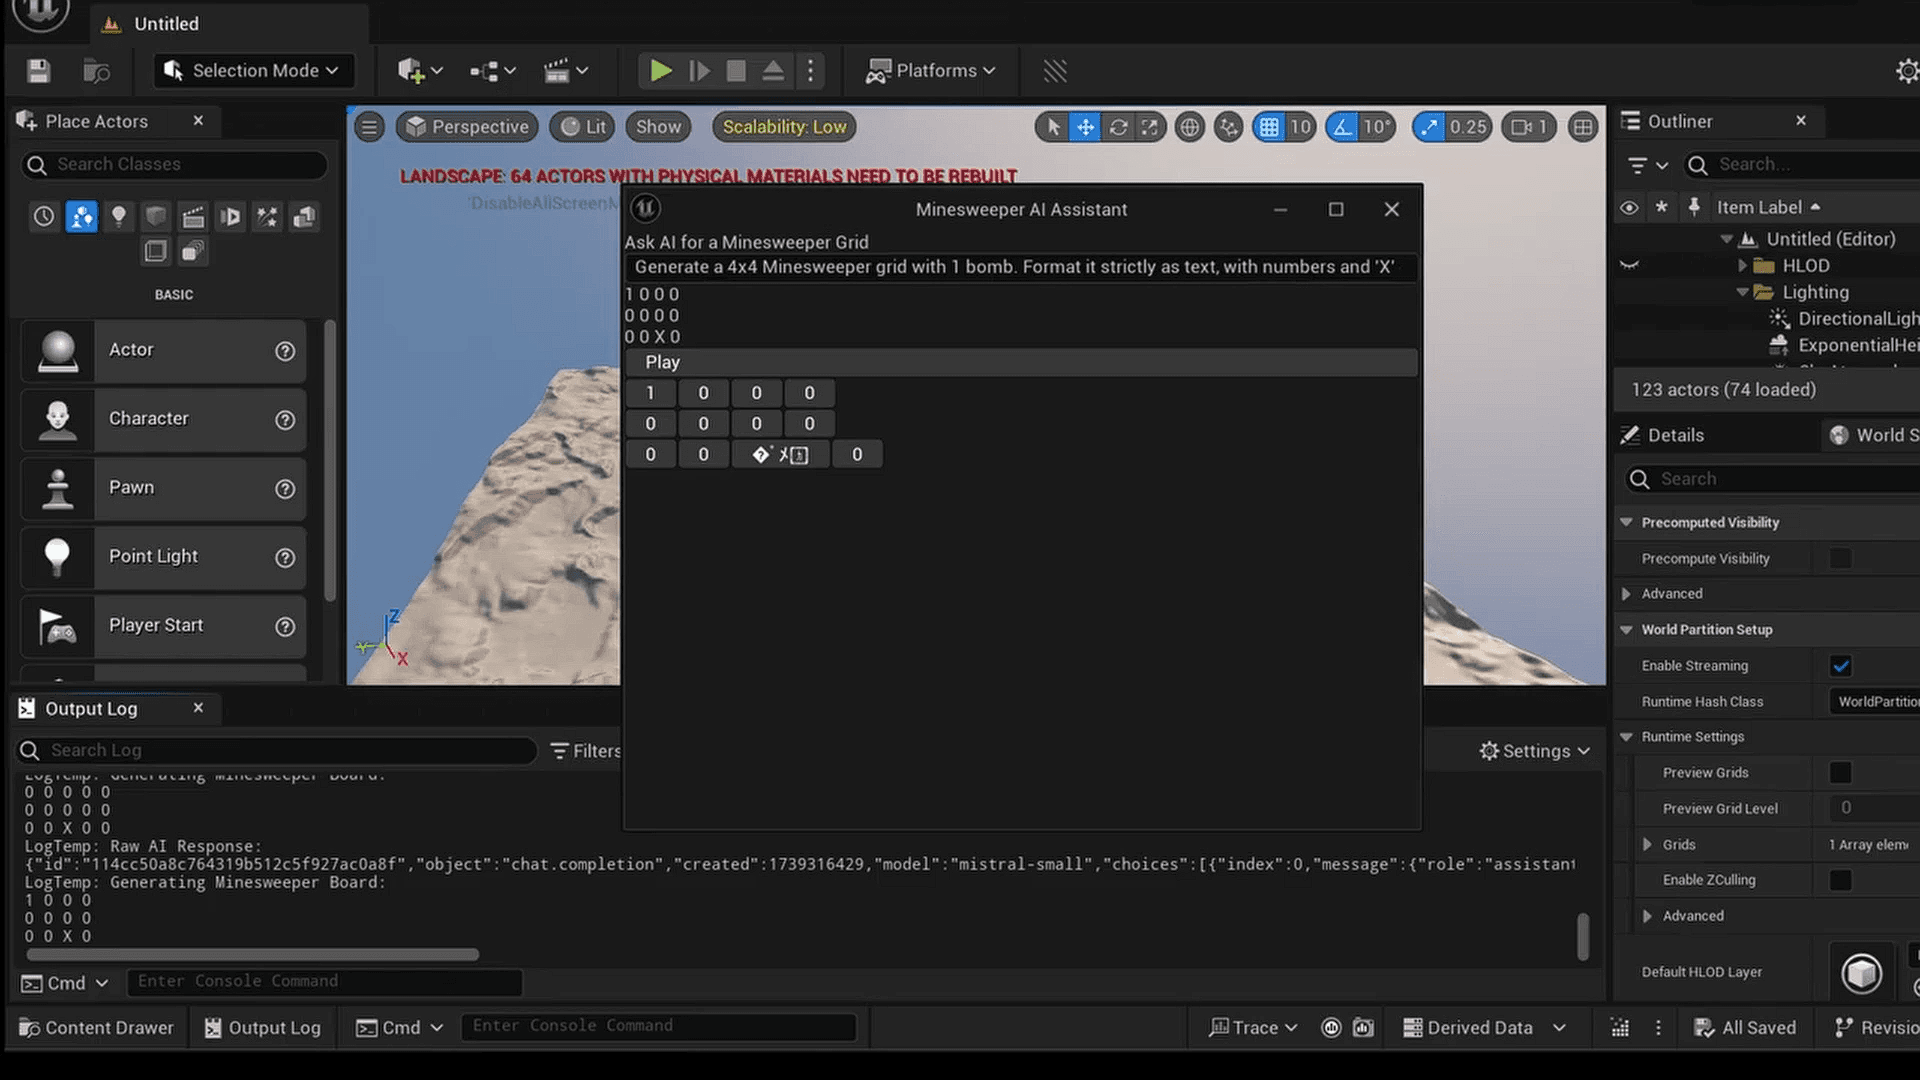Toggle rotation snapping angle icon

[x=1342, y=127]
